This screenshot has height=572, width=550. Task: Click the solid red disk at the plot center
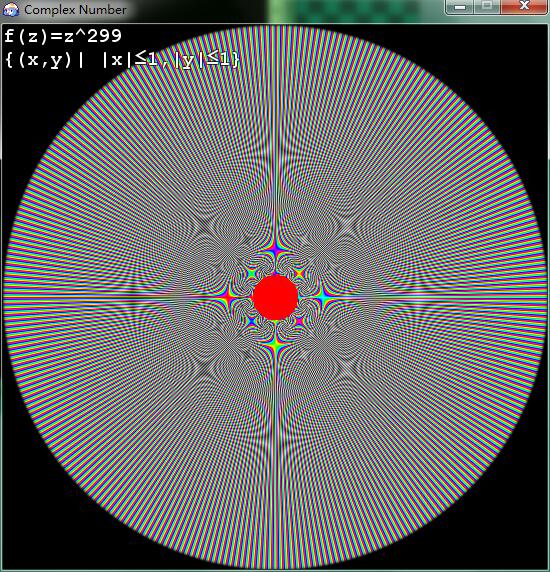tap(275, 298)
